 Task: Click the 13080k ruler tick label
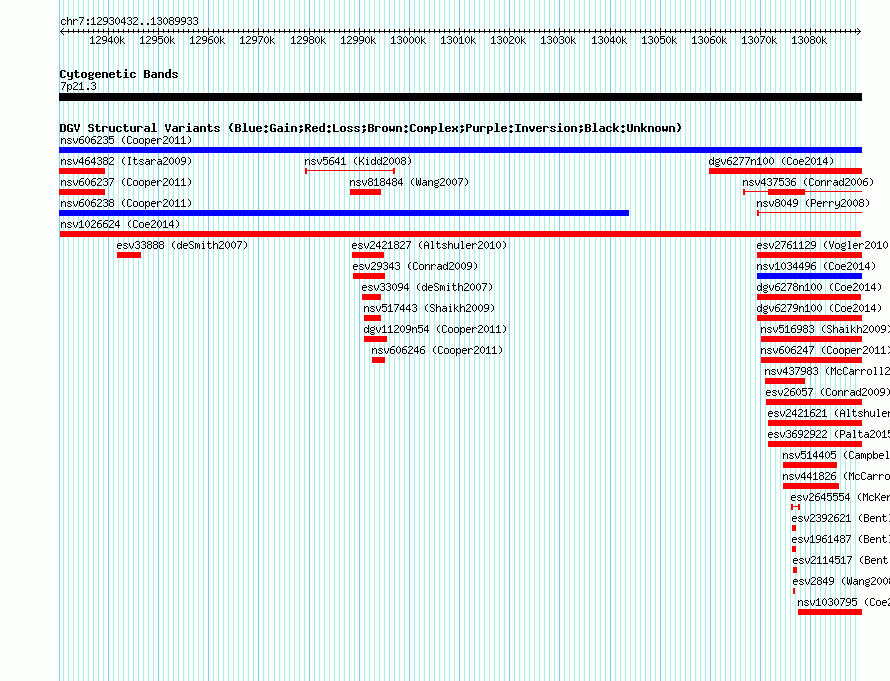[809, 40]
